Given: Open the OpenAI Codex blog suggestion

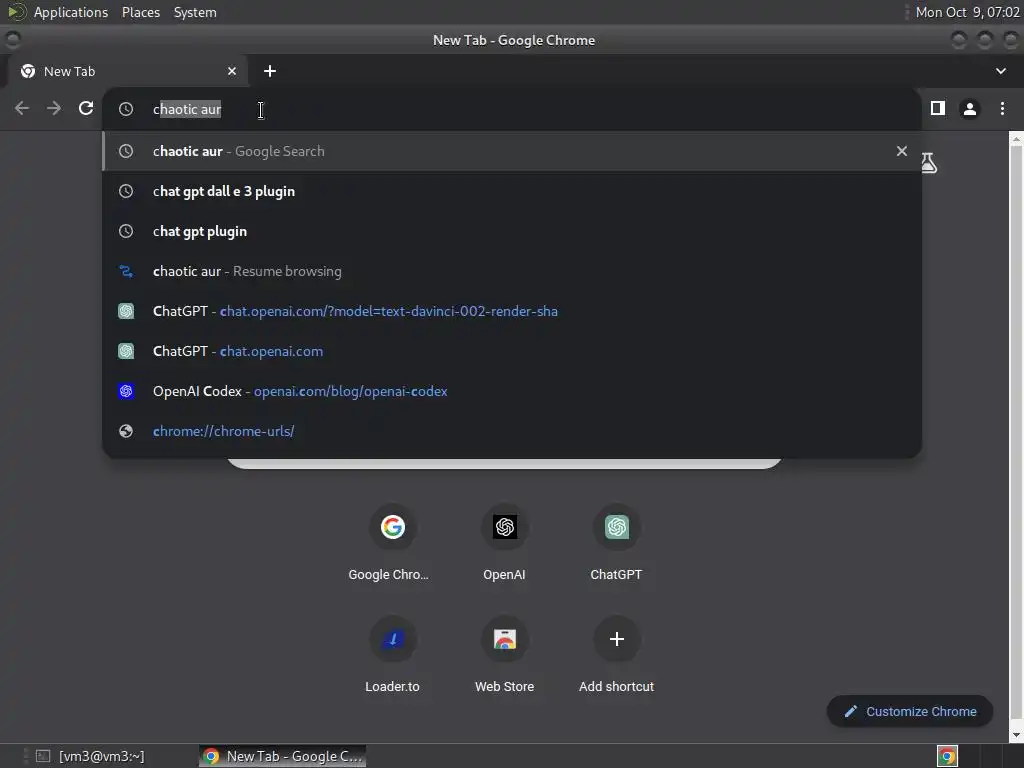Looking at the screenshot, I should 512,391.
